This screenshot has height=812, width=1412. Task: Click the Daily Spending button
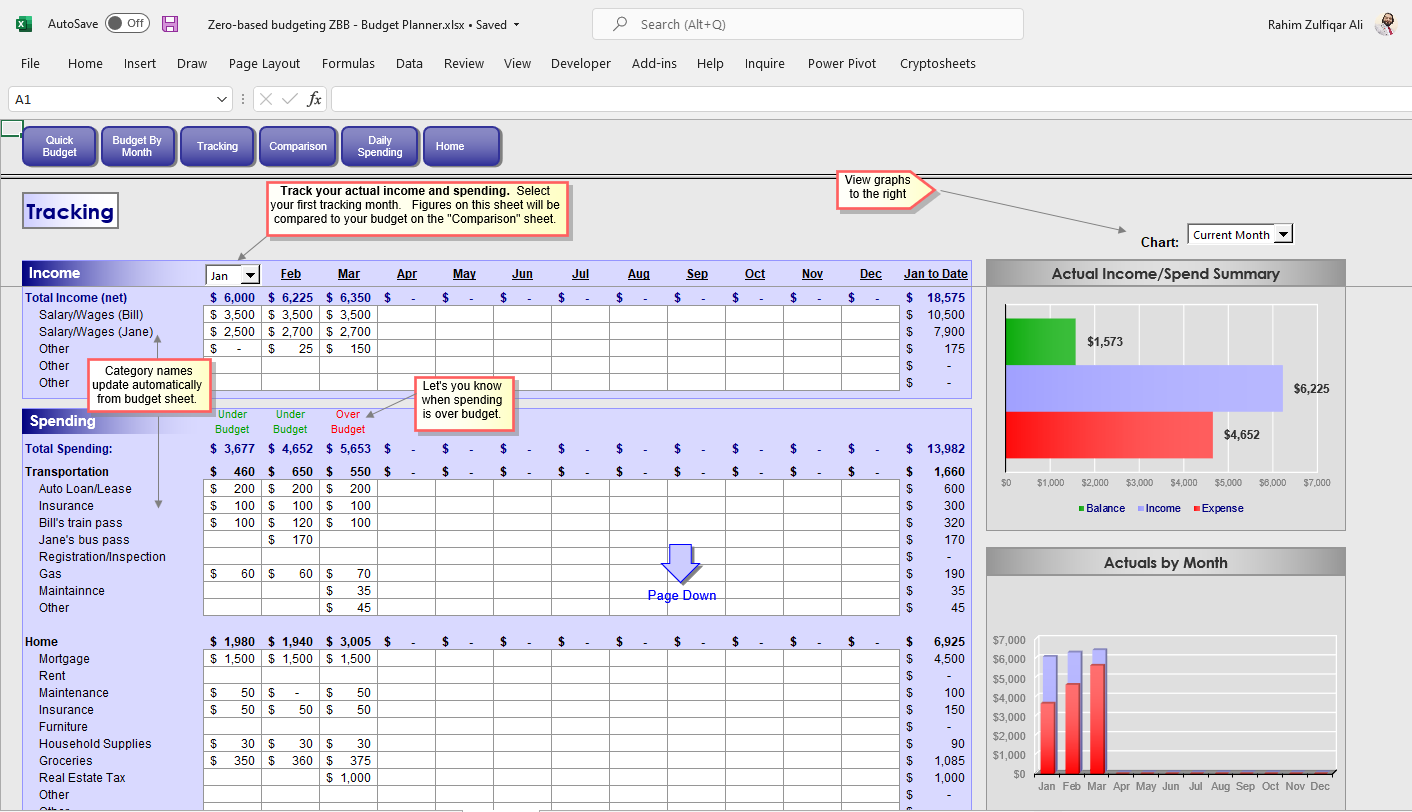click(380, 146)
